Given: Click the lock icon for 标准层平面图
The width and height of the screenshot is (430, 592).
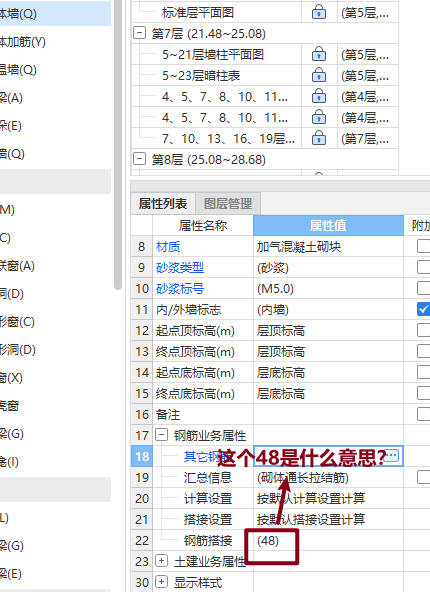Looking at the screenshot, I should (319, 12).
